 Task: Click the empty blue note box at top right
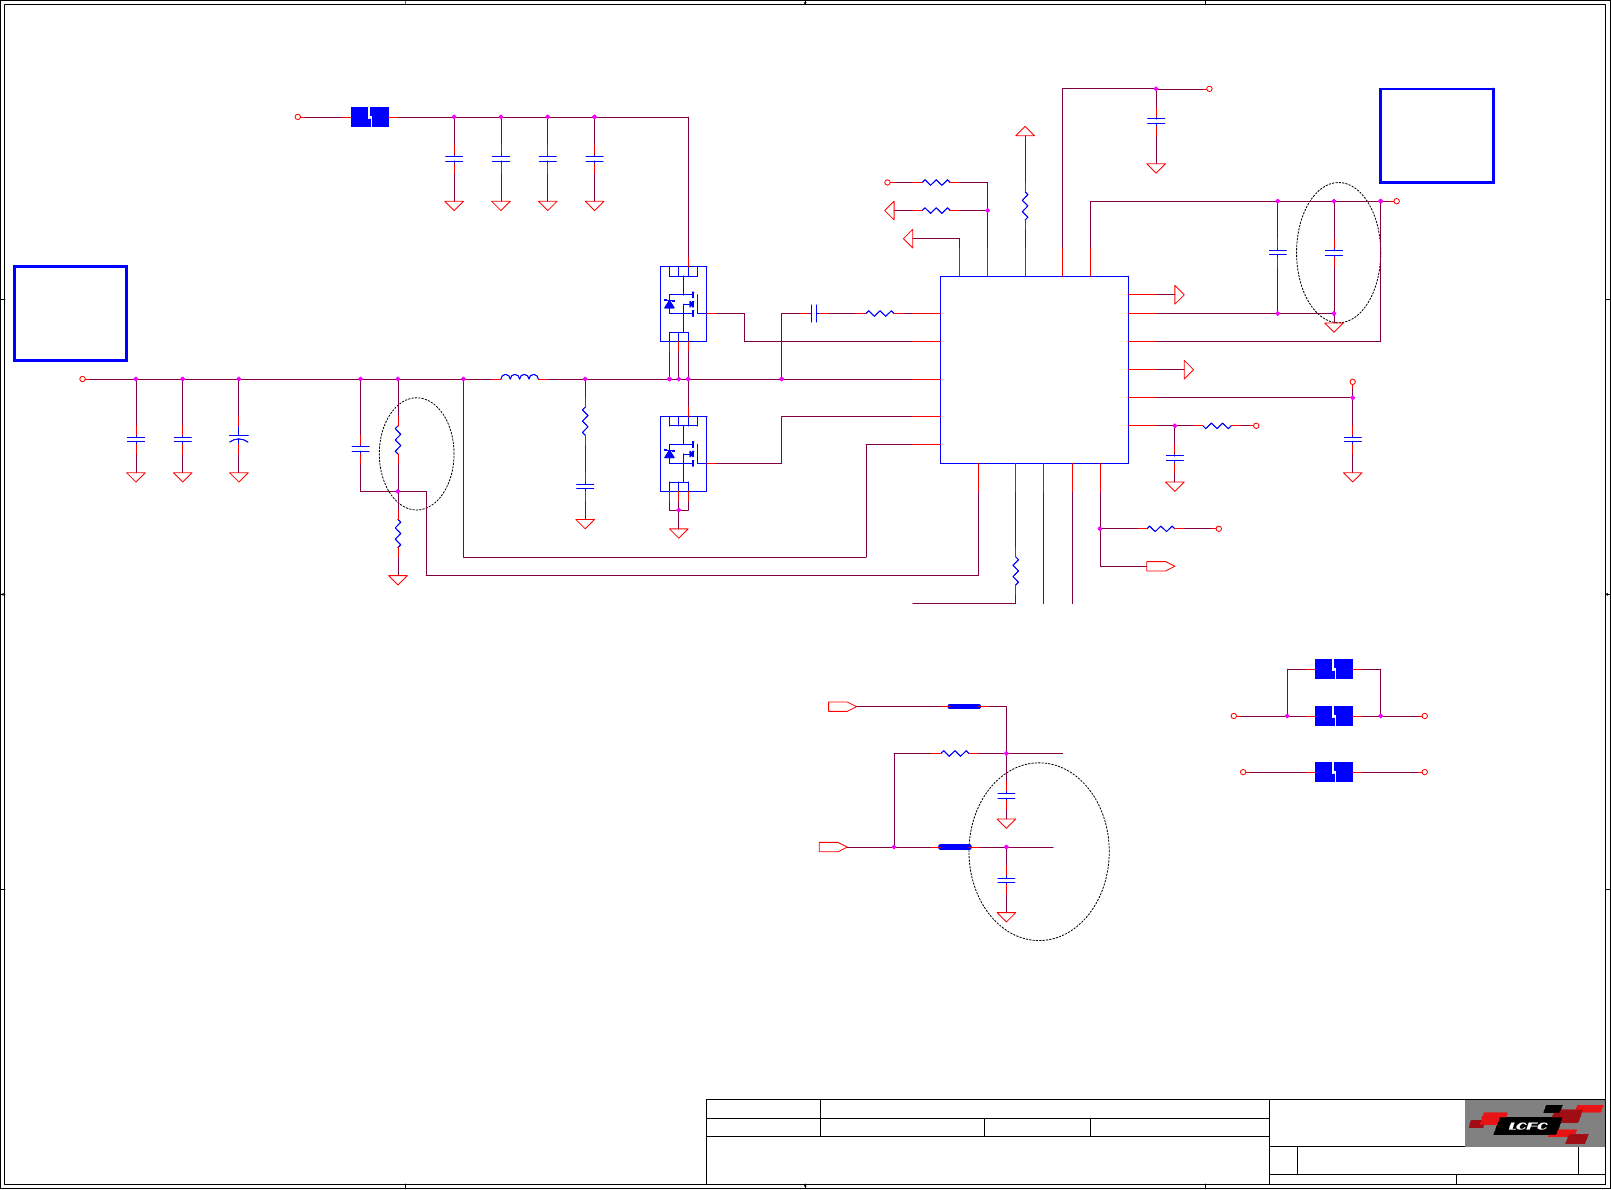pyautogui.click(x=1437, y=136)
